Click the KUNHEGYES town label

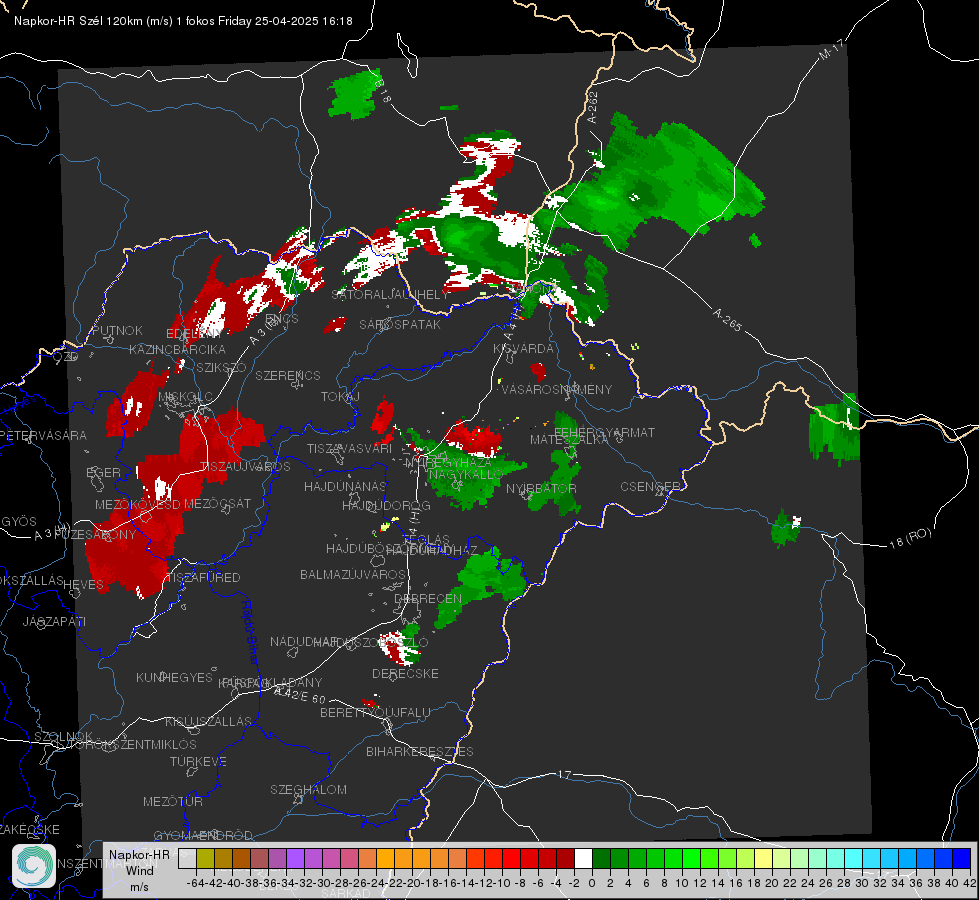pyautogui.click(x=174, y=677)
